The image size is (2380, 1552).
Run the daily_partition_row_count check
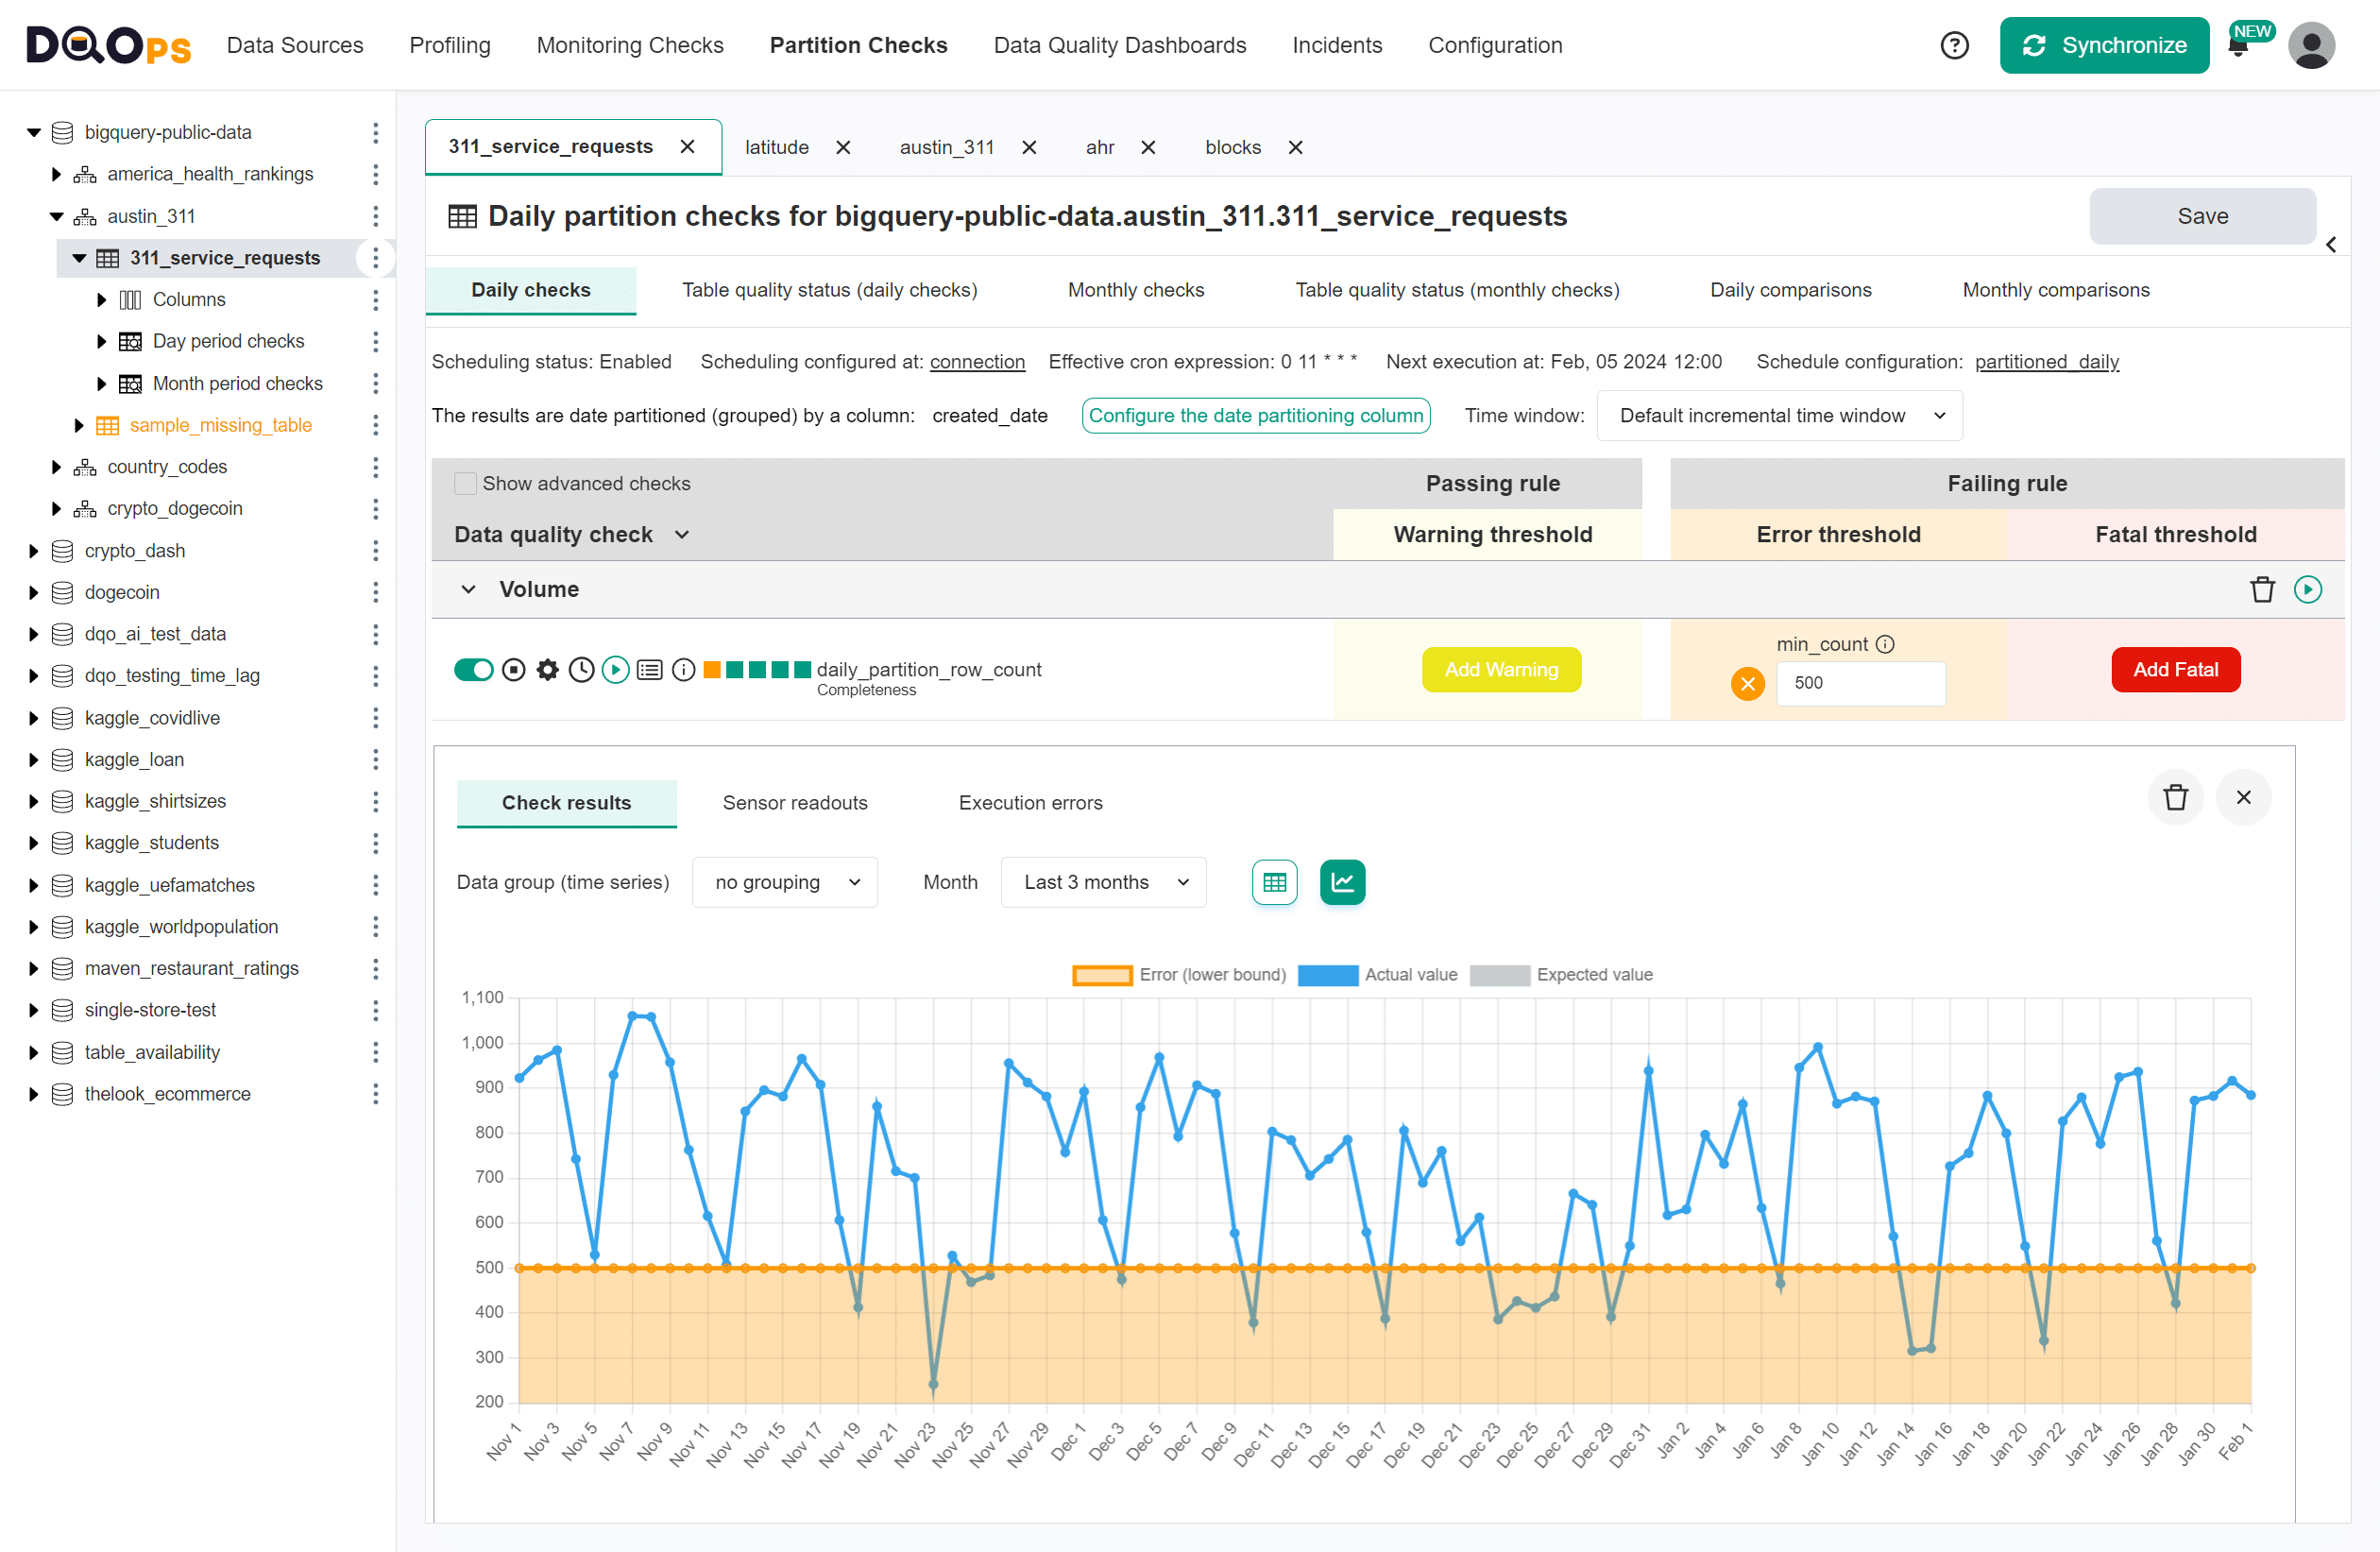[615, 670]
